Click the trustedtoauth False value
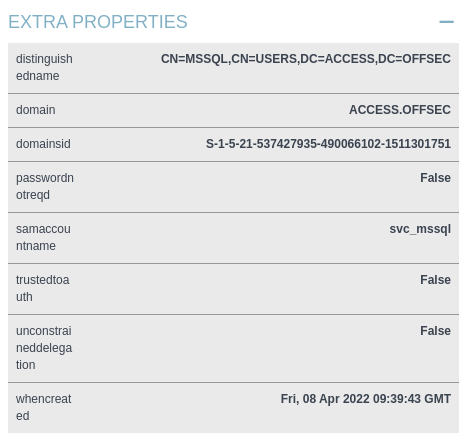Screen dimensions: 469x444 click(435, 280)
